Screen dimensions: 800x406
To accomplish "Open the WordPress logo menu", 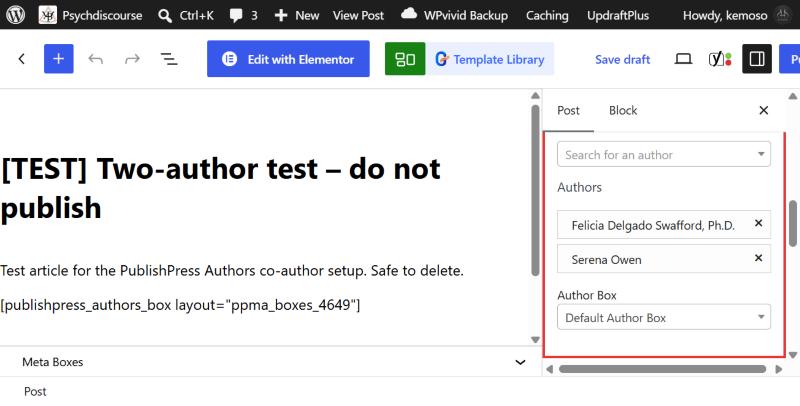I will (15, 15).
